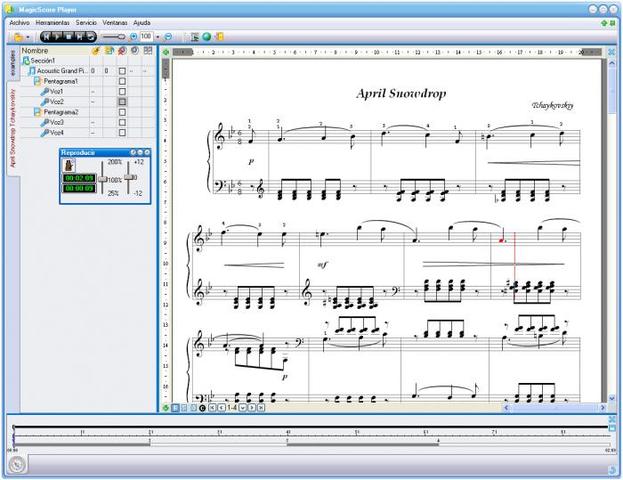Open the Archivo menu

[x=19, y=23]
